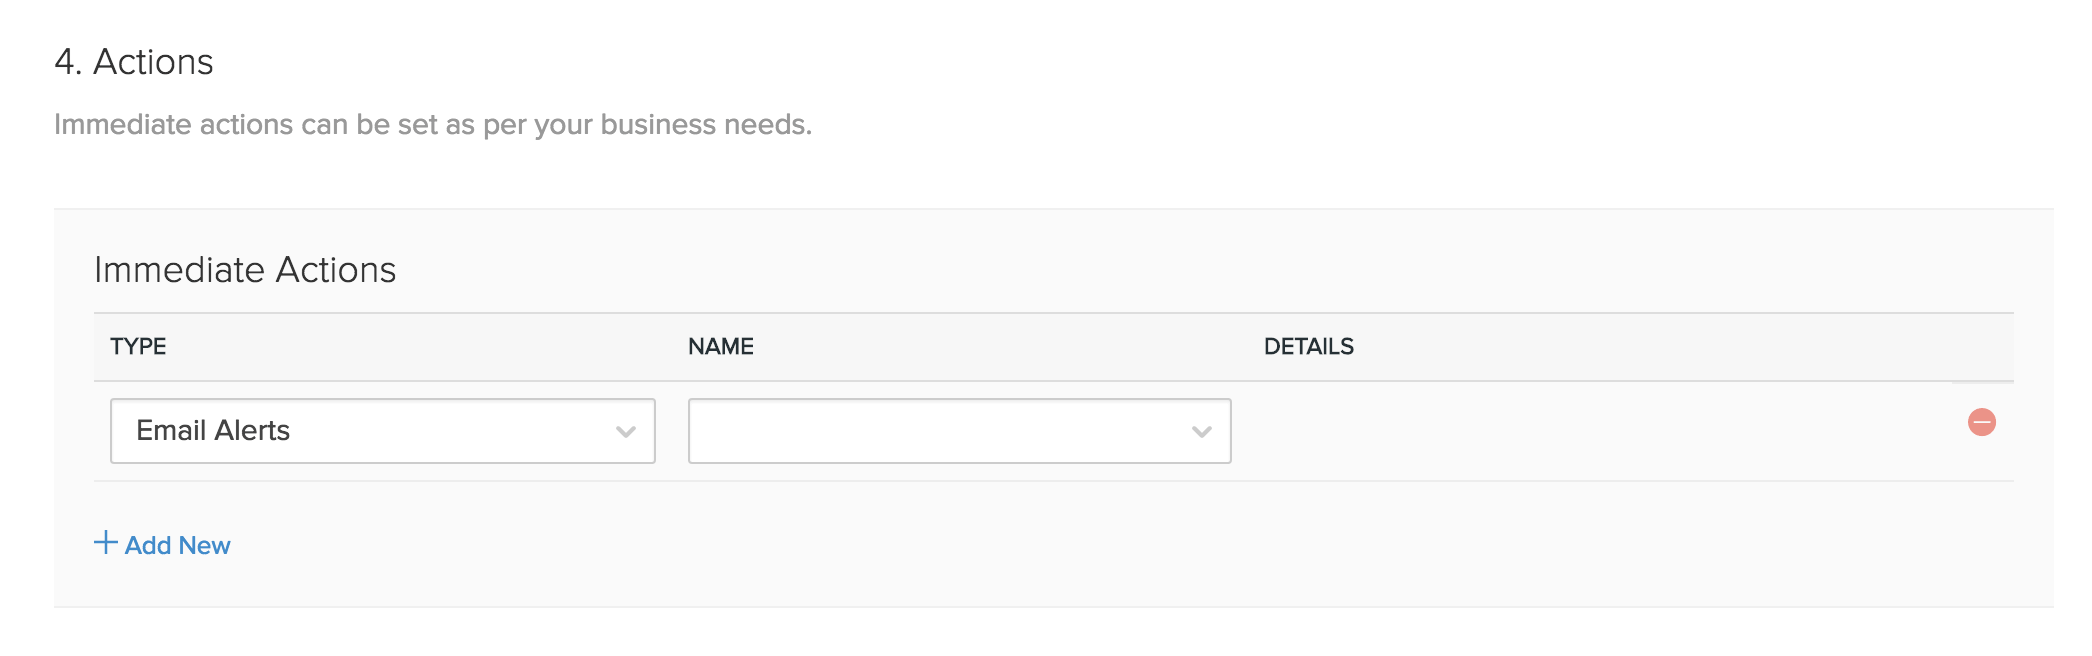The width and height of the screenshot is (2092, 656).
Task: Click the chevron on the empty Name dropdown
Action: [1201, 431]
